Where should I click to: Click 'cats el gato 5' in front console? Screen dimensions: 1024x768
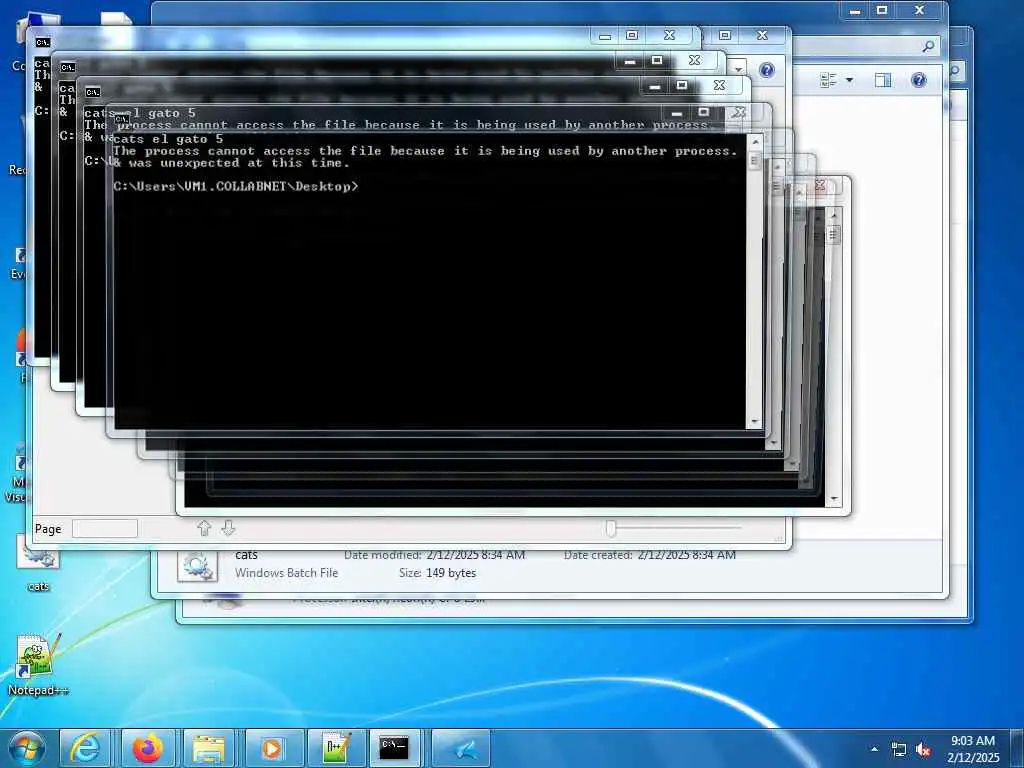pyautogui.click(x=168, y=139)
